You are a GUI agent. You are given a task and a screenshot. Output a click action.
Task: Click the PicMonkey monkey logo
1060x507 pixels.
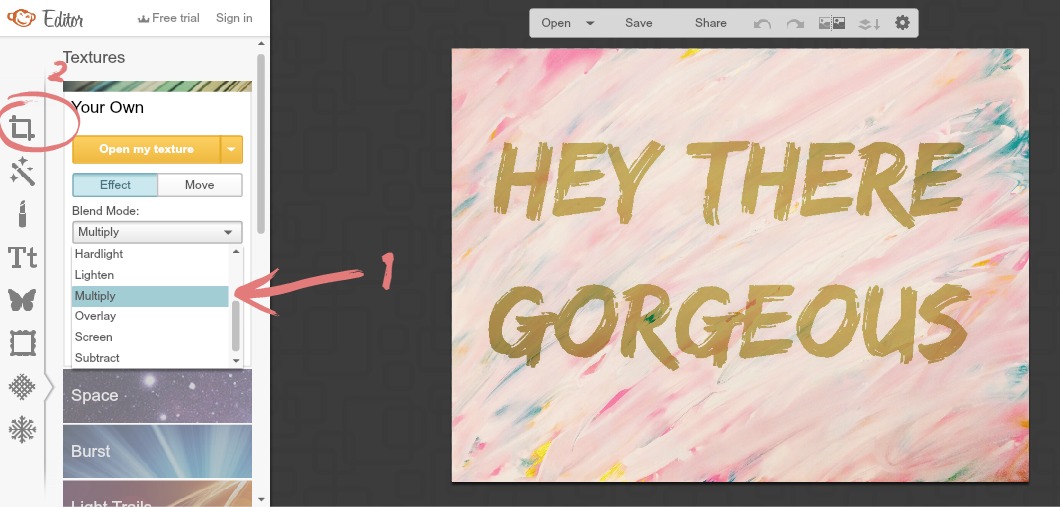pos(21,18)
